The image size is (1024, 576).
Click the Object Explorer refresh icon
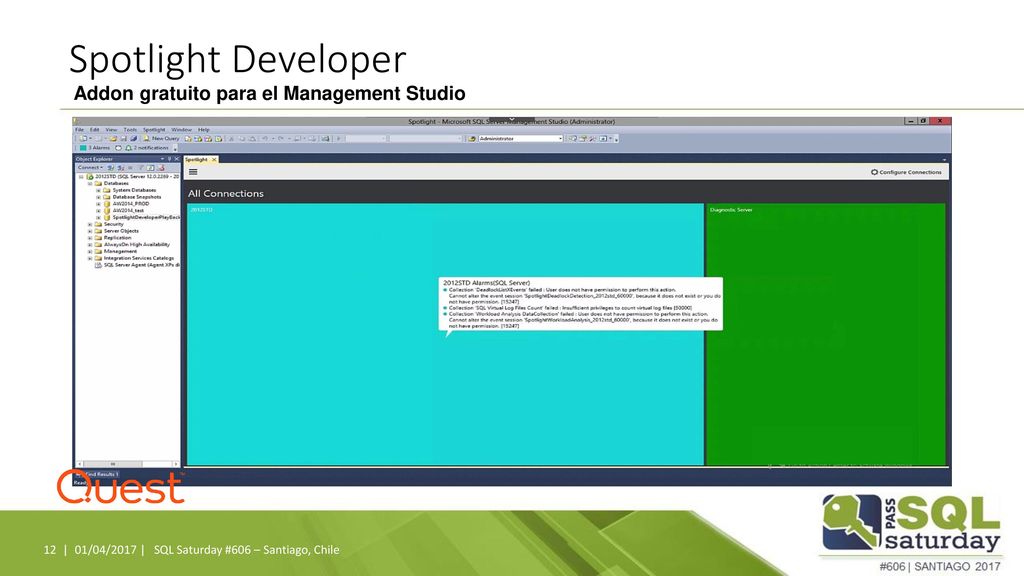click(x=151, y=168)
